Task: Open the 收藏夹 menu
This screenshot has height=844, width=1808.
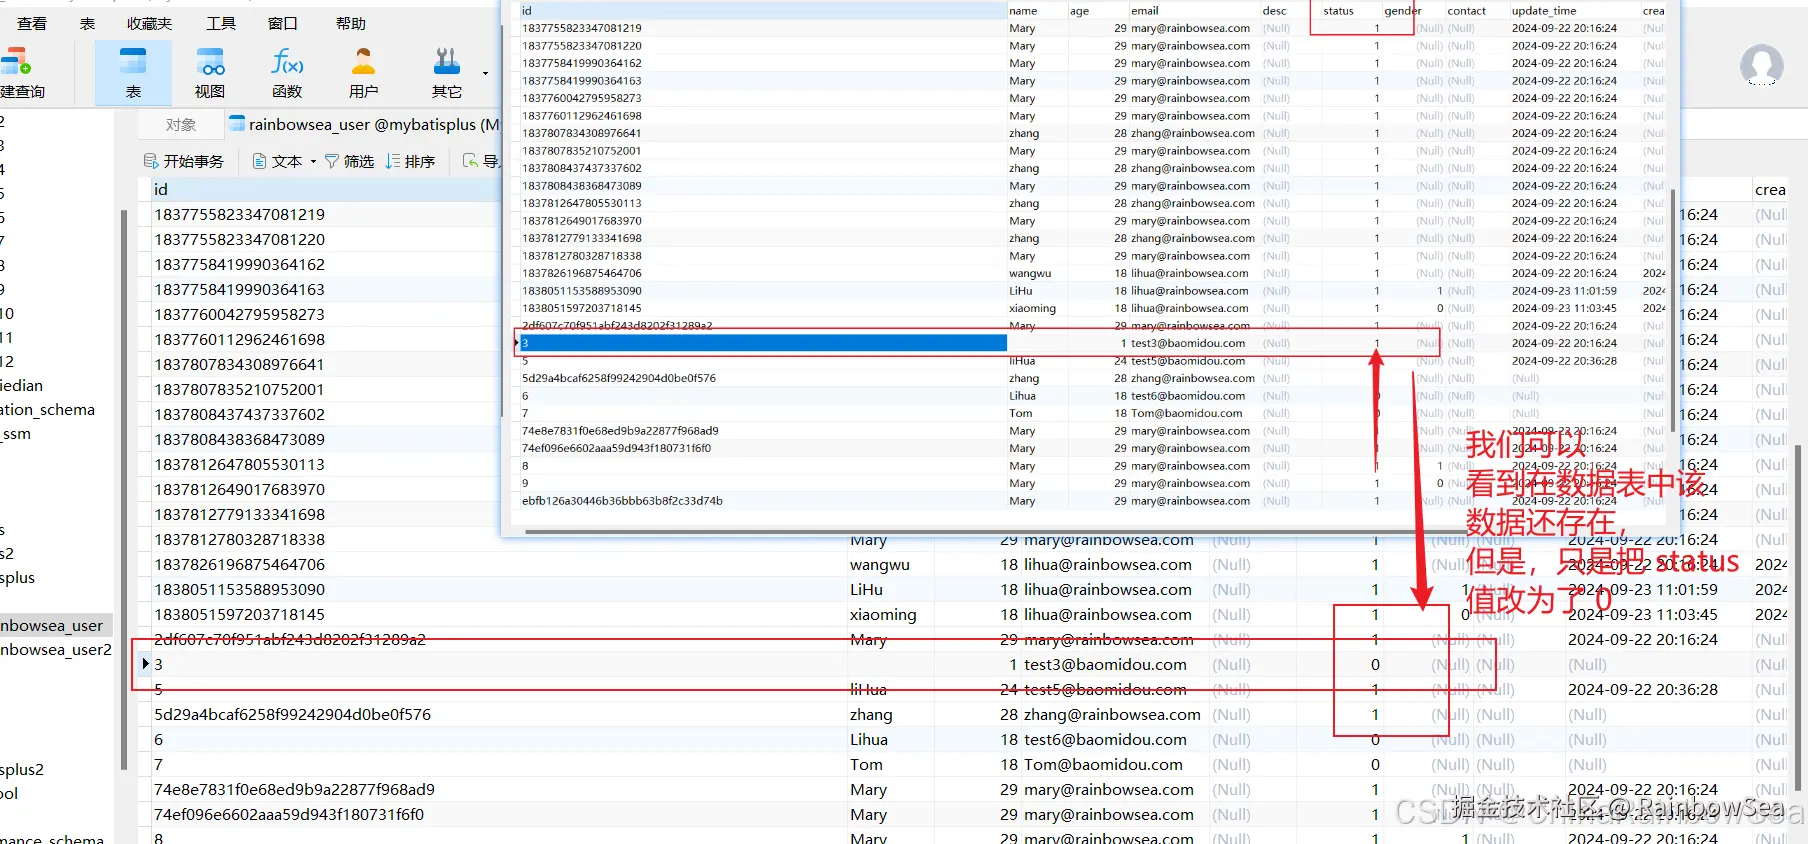Action: [150, 23]
